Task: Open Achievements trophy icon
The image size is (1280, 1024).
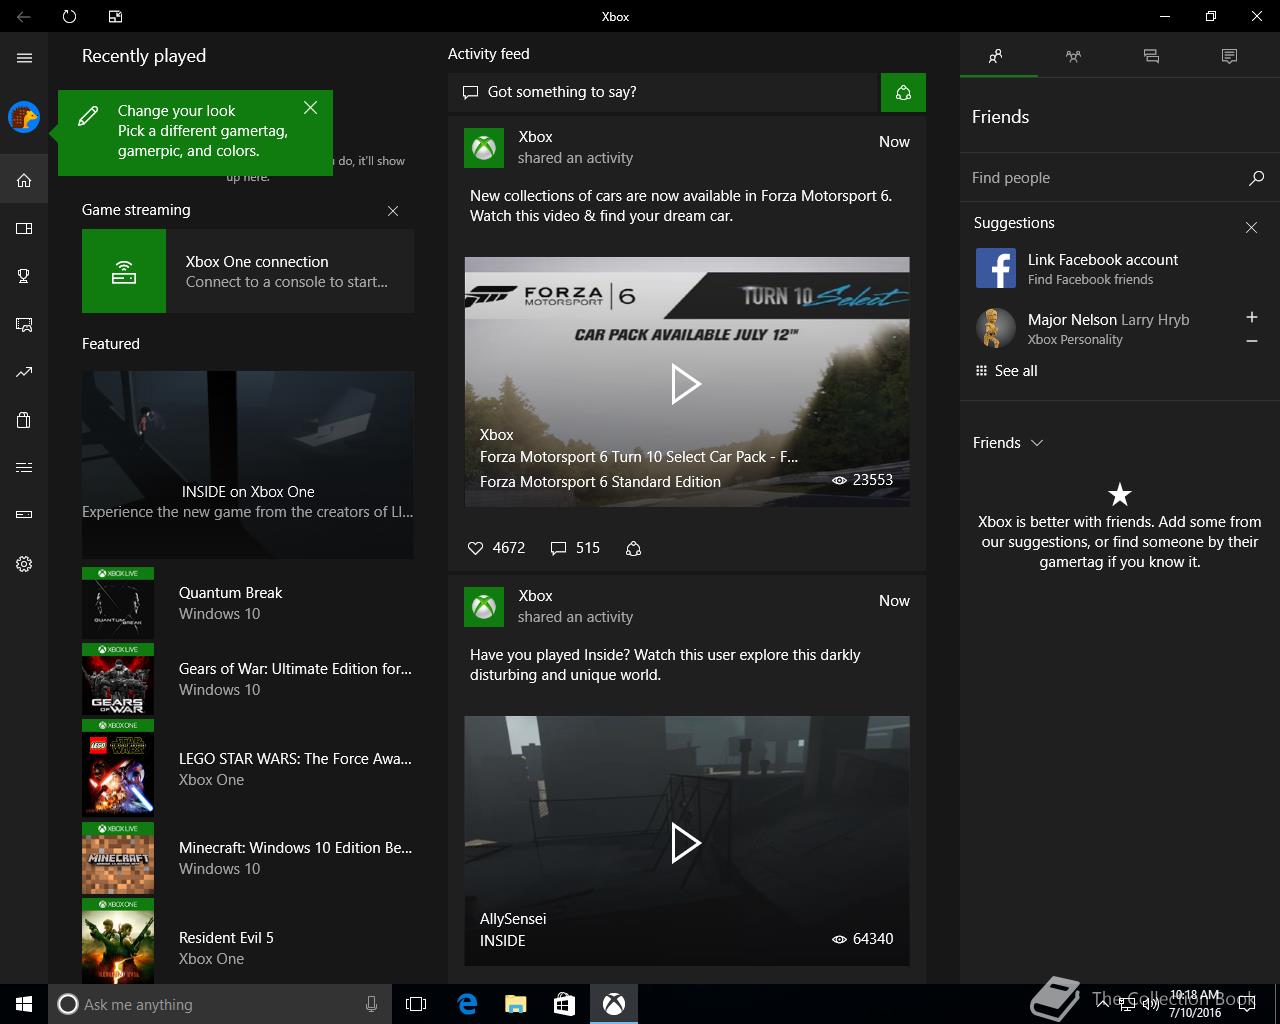Action: tap(24, 276)
